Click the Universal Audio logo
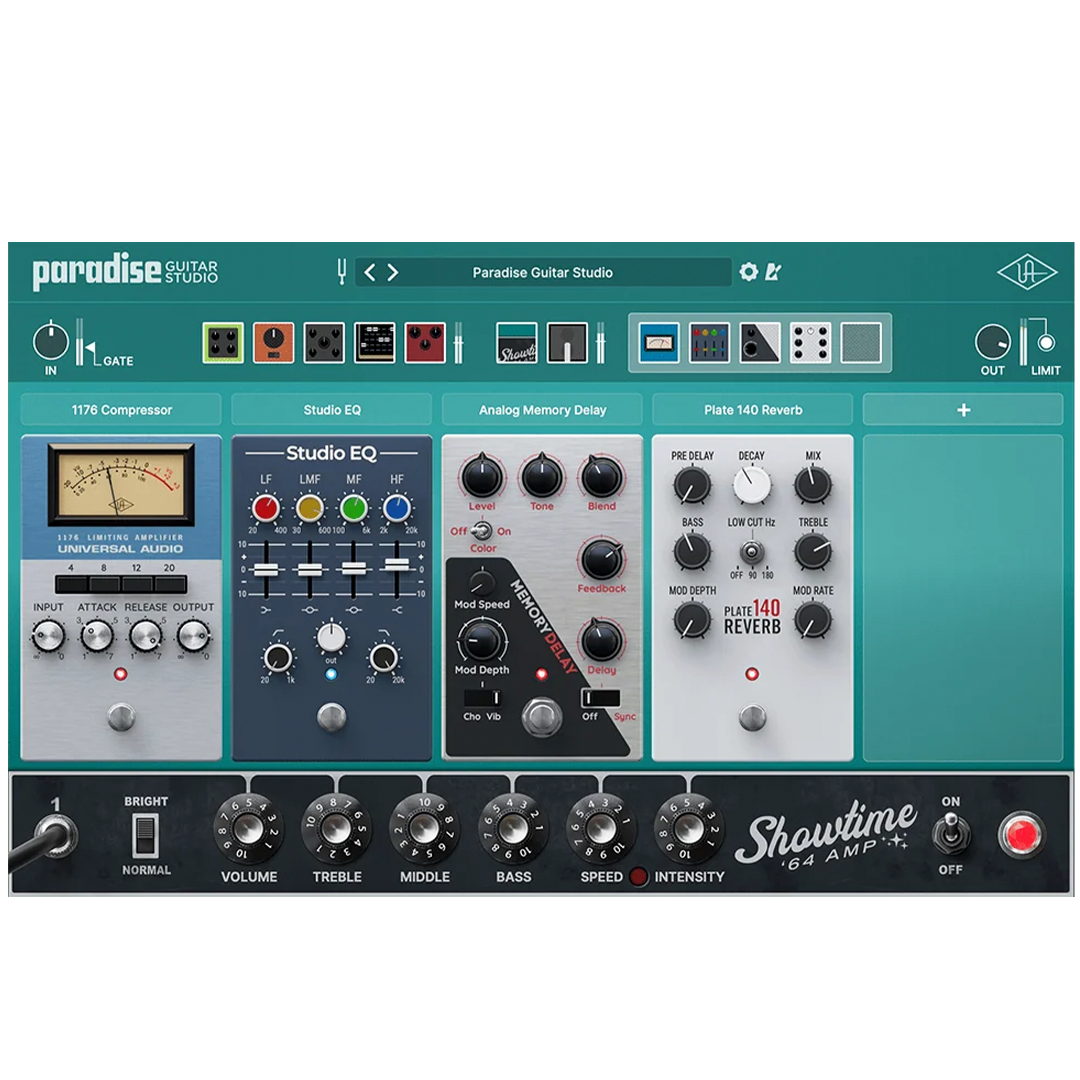This screenshot has height=1080, width=1080. (1027, 273)
